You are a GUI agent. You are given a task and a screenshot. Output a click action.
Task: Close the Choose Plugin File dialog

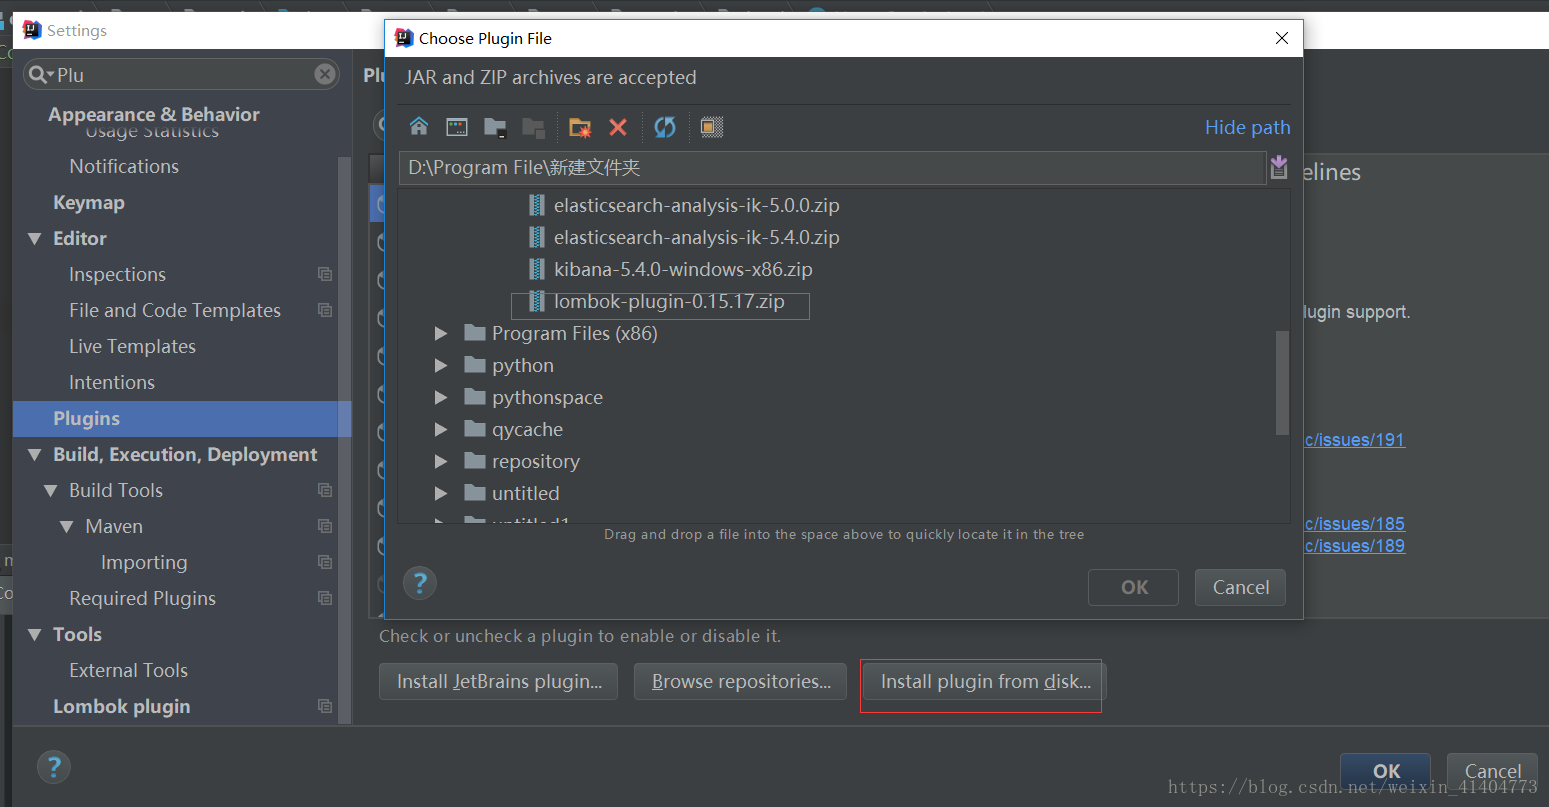click(1282, 38)
